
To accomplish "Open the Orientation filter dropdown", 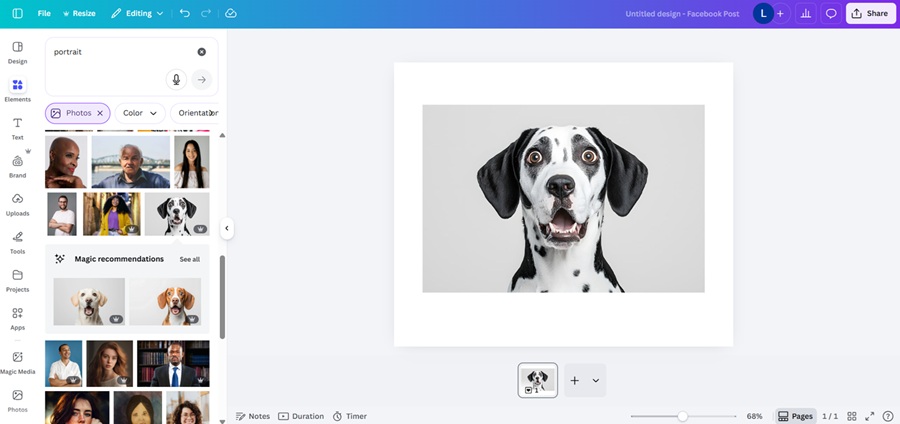I will coord(195,113).
